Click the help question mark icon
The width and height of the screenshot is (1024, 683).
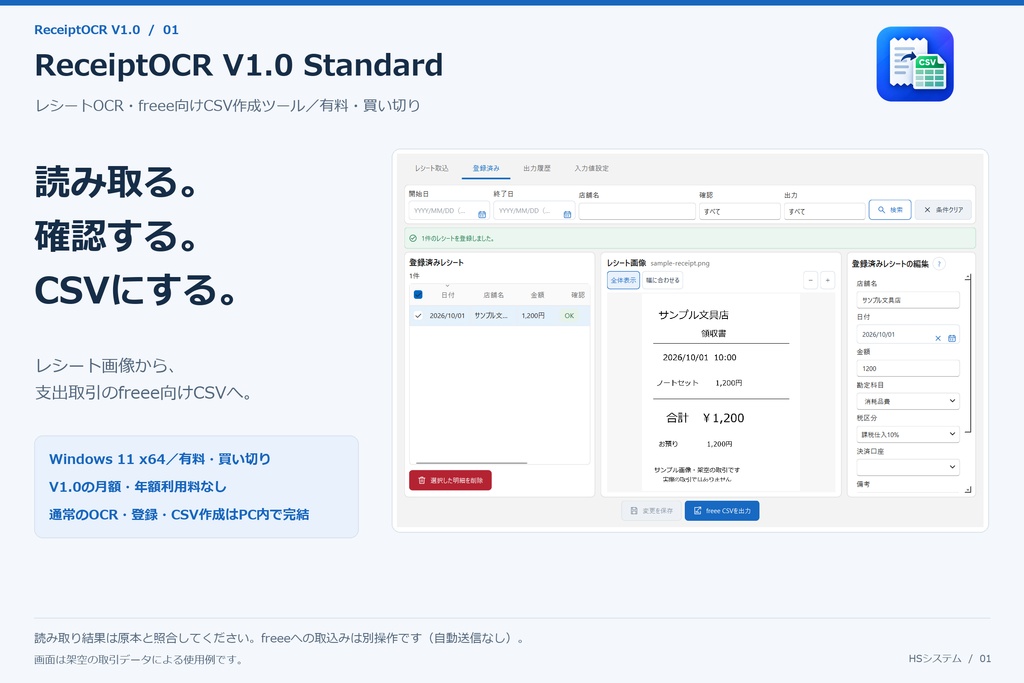click(x=939, y=264)
